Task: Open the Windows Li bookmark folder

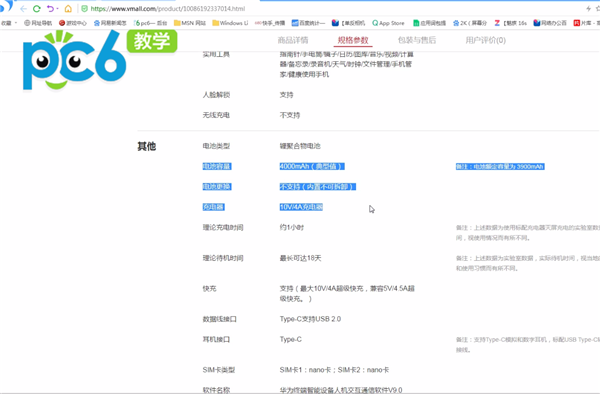Action: click(230, 23)
